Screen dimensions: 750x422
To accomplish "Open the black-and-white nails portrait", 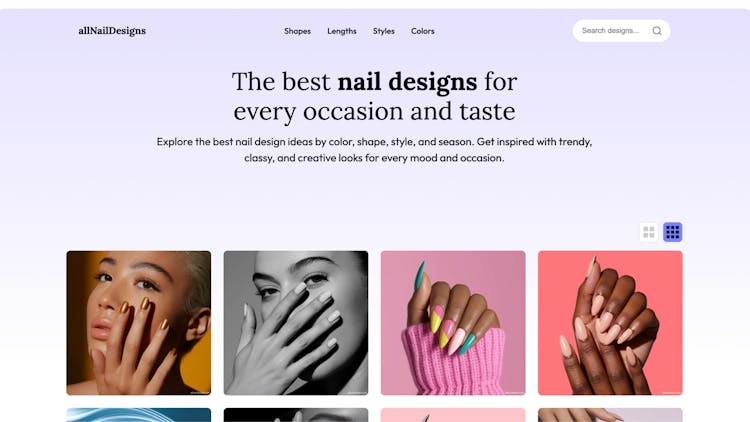I will [296, 323].
